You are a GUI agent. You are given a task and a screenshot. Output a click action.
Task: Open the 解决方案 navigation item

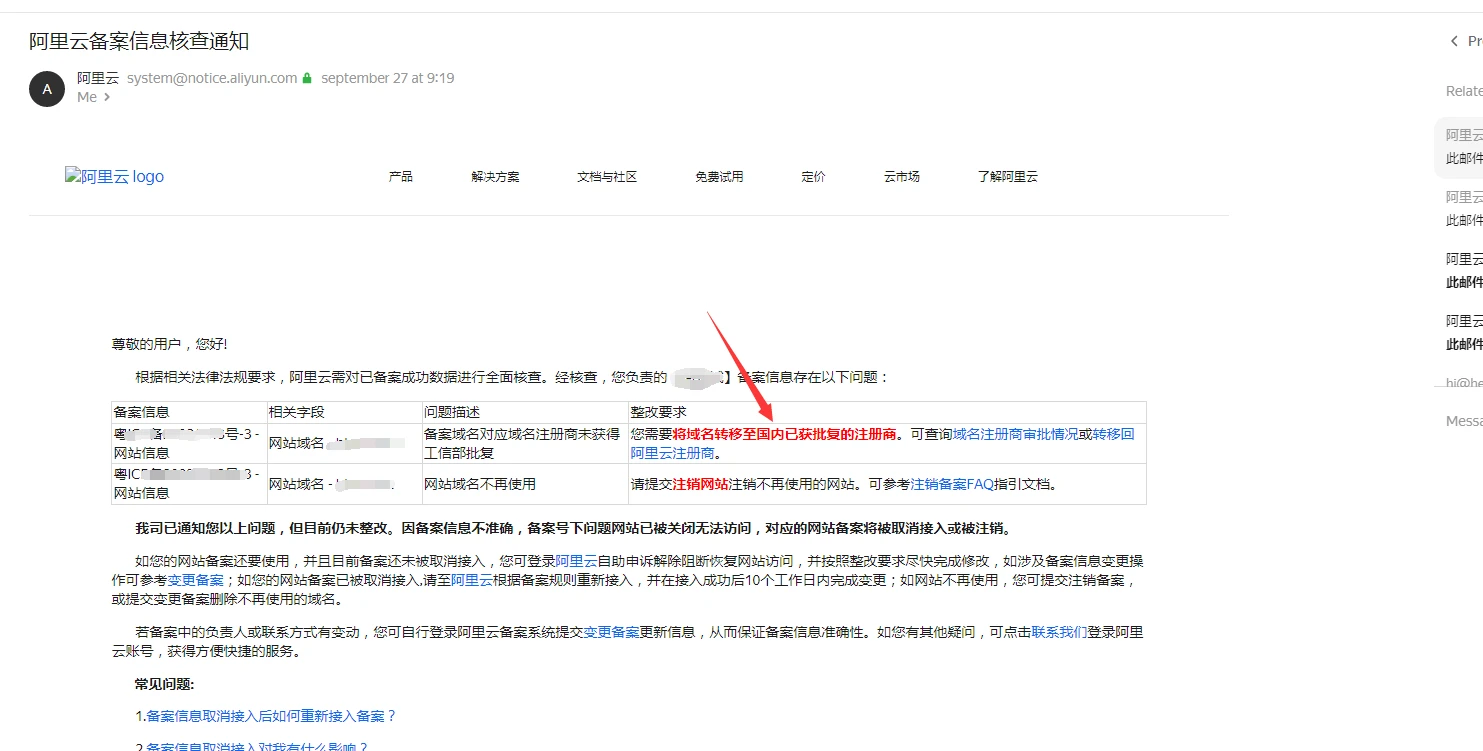click(x=495, y=177)
